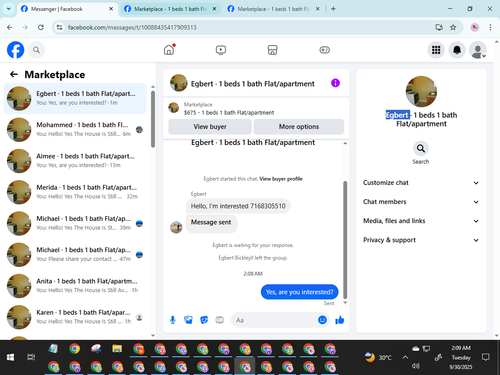Open the Merida conversation
Viewport: 500px width, 375px height.
click(75, 192)
